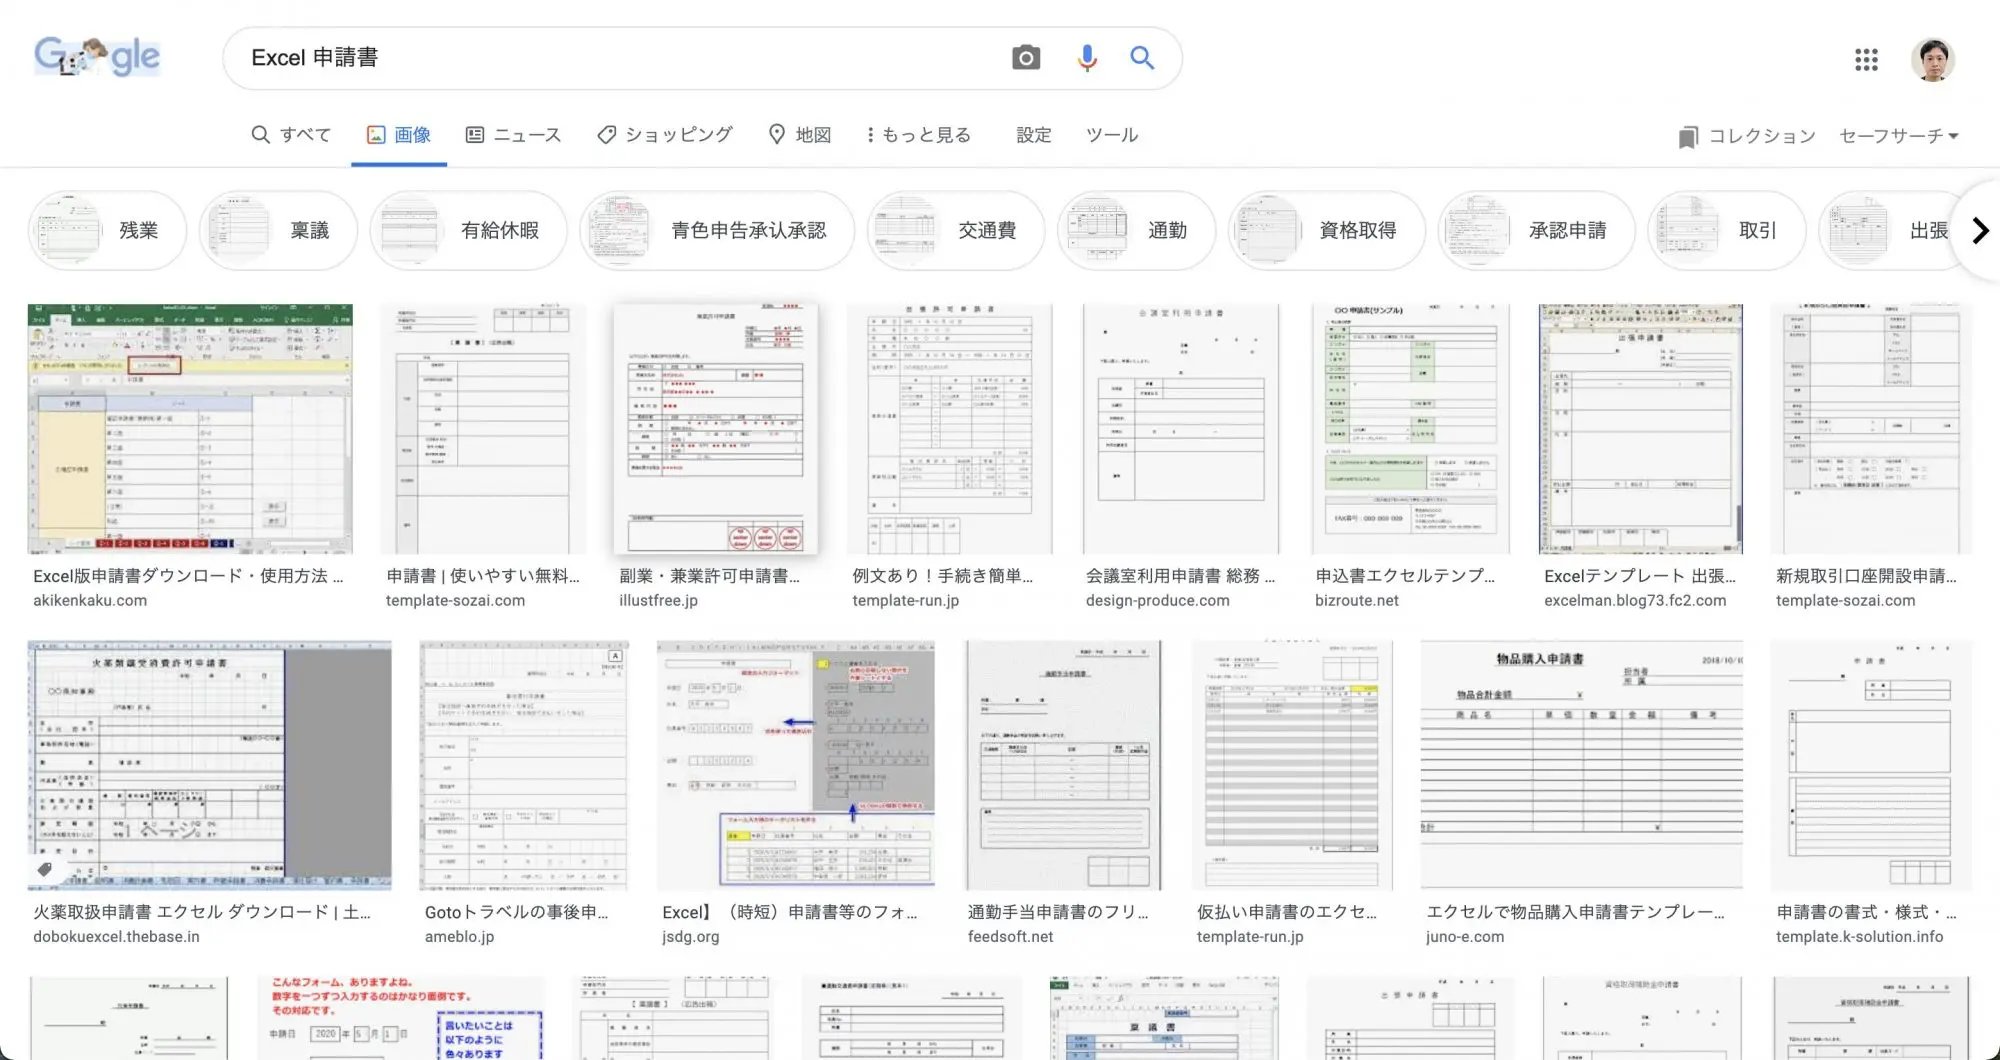Click the コレクション bookmark icon
Image resolution: width=2000 pixels, height=1060 pixels.
1688,136
